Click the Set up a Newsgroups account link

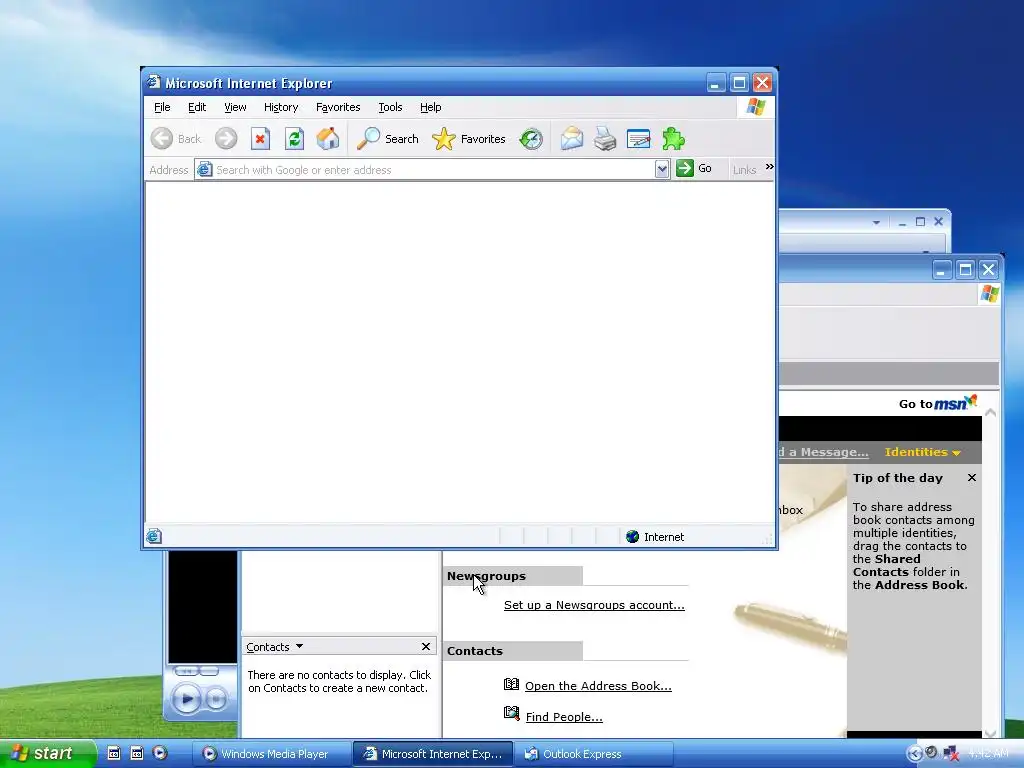[594, 605]
